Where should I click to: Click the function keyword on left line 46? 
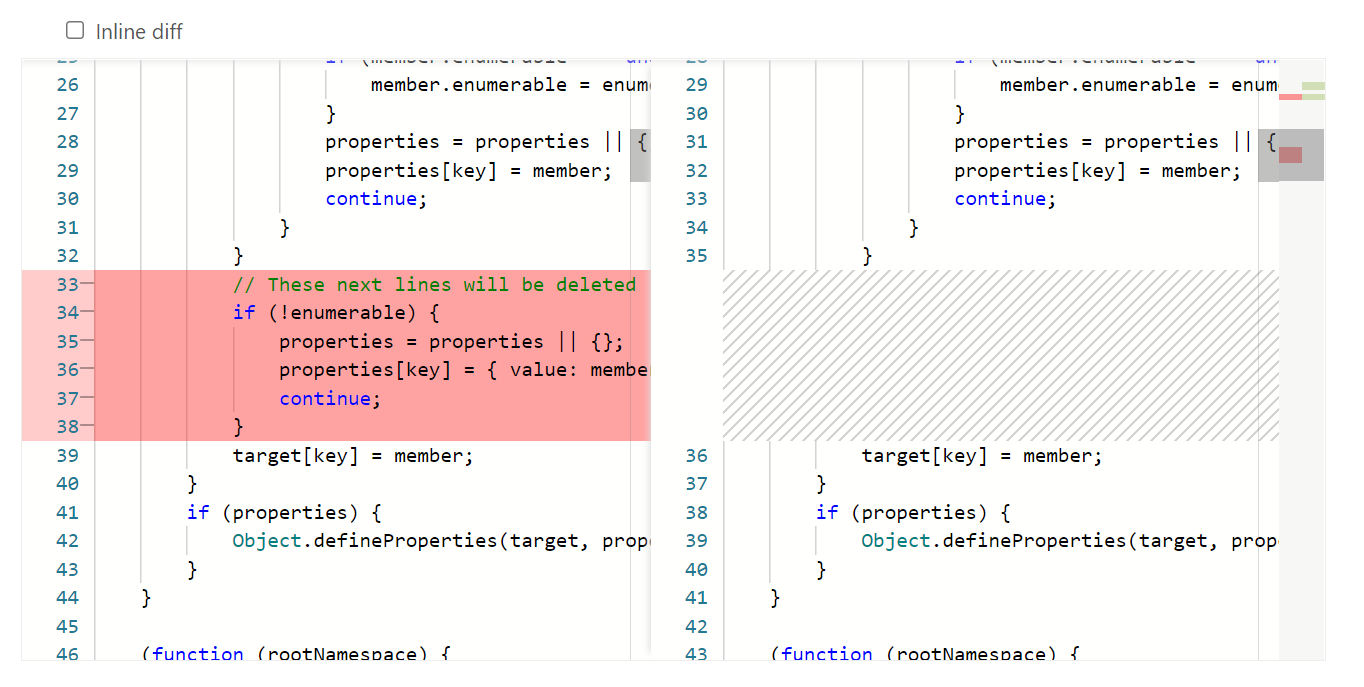pyautogui.click(x=199, y=654)
